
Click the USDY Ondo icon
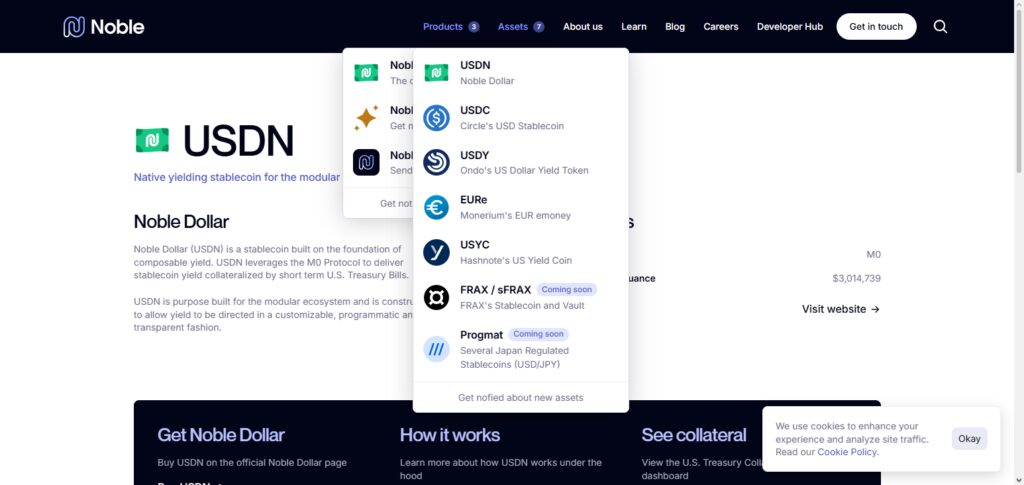point(436,163)
